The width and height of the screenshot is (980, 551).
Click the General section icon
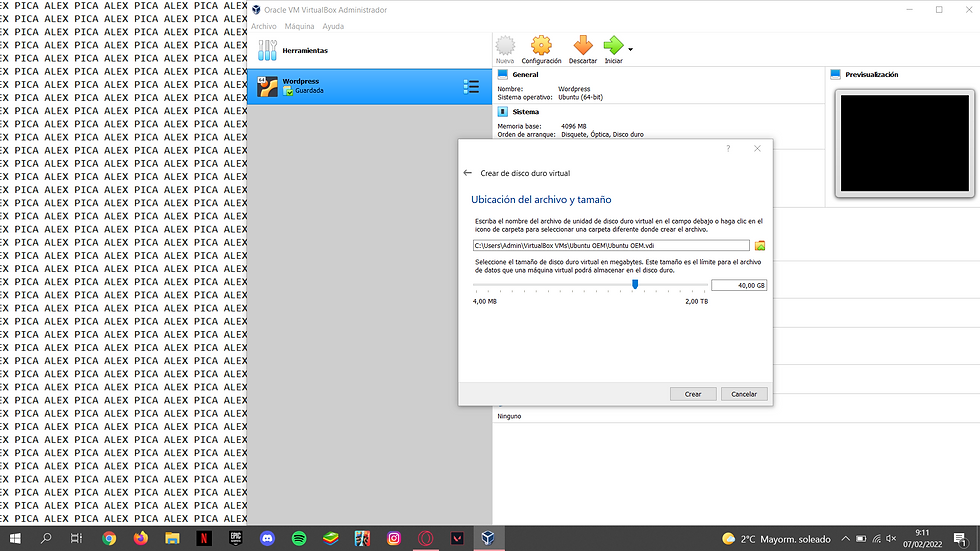(502, 74)
